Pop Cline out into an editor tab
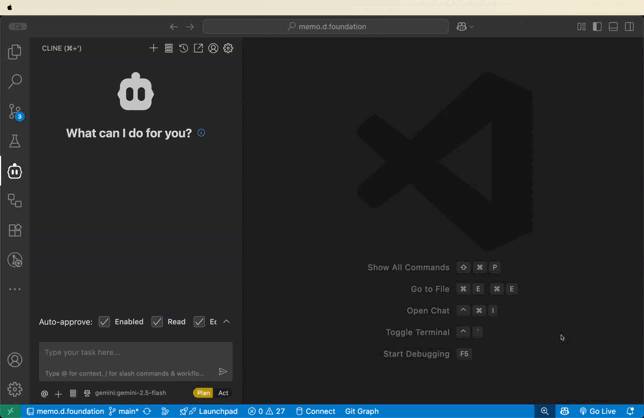This screenshot has width=644, height=418. (x=198, y=48)
